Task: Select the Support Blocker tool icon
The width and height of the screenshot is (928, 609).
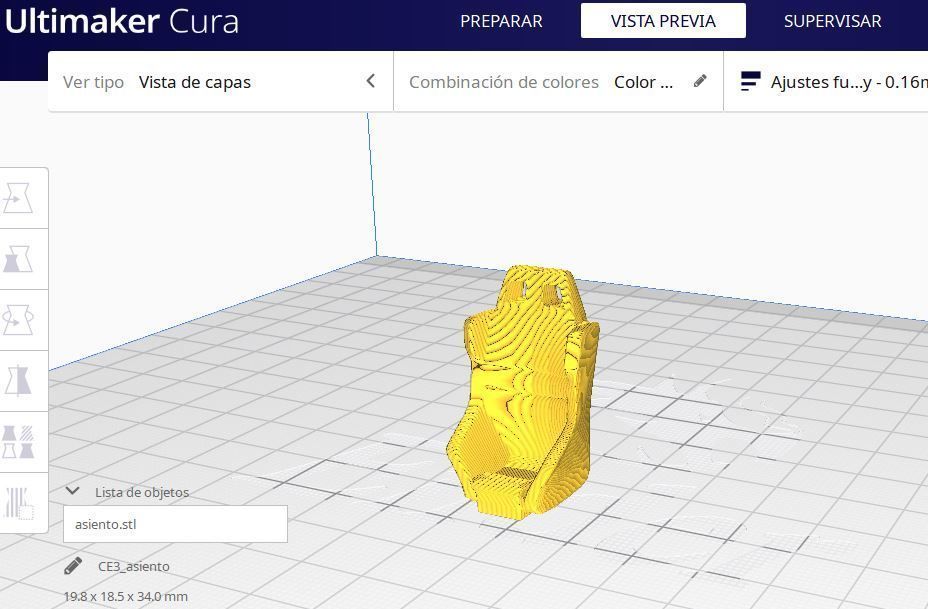Action: point(18,503)
